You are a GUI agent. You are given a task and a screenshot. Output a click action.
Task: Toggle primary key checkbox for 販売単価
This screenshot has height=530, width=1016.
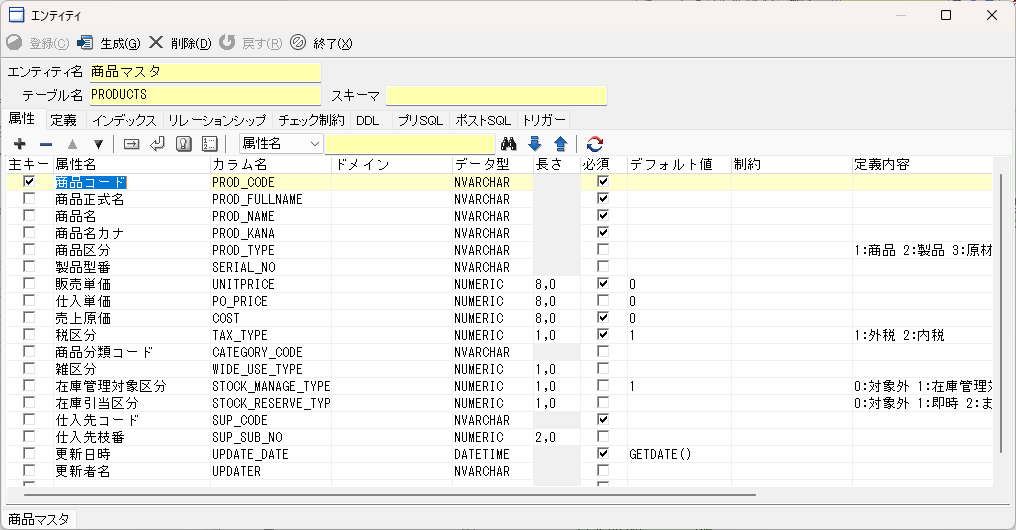point(29,283)
